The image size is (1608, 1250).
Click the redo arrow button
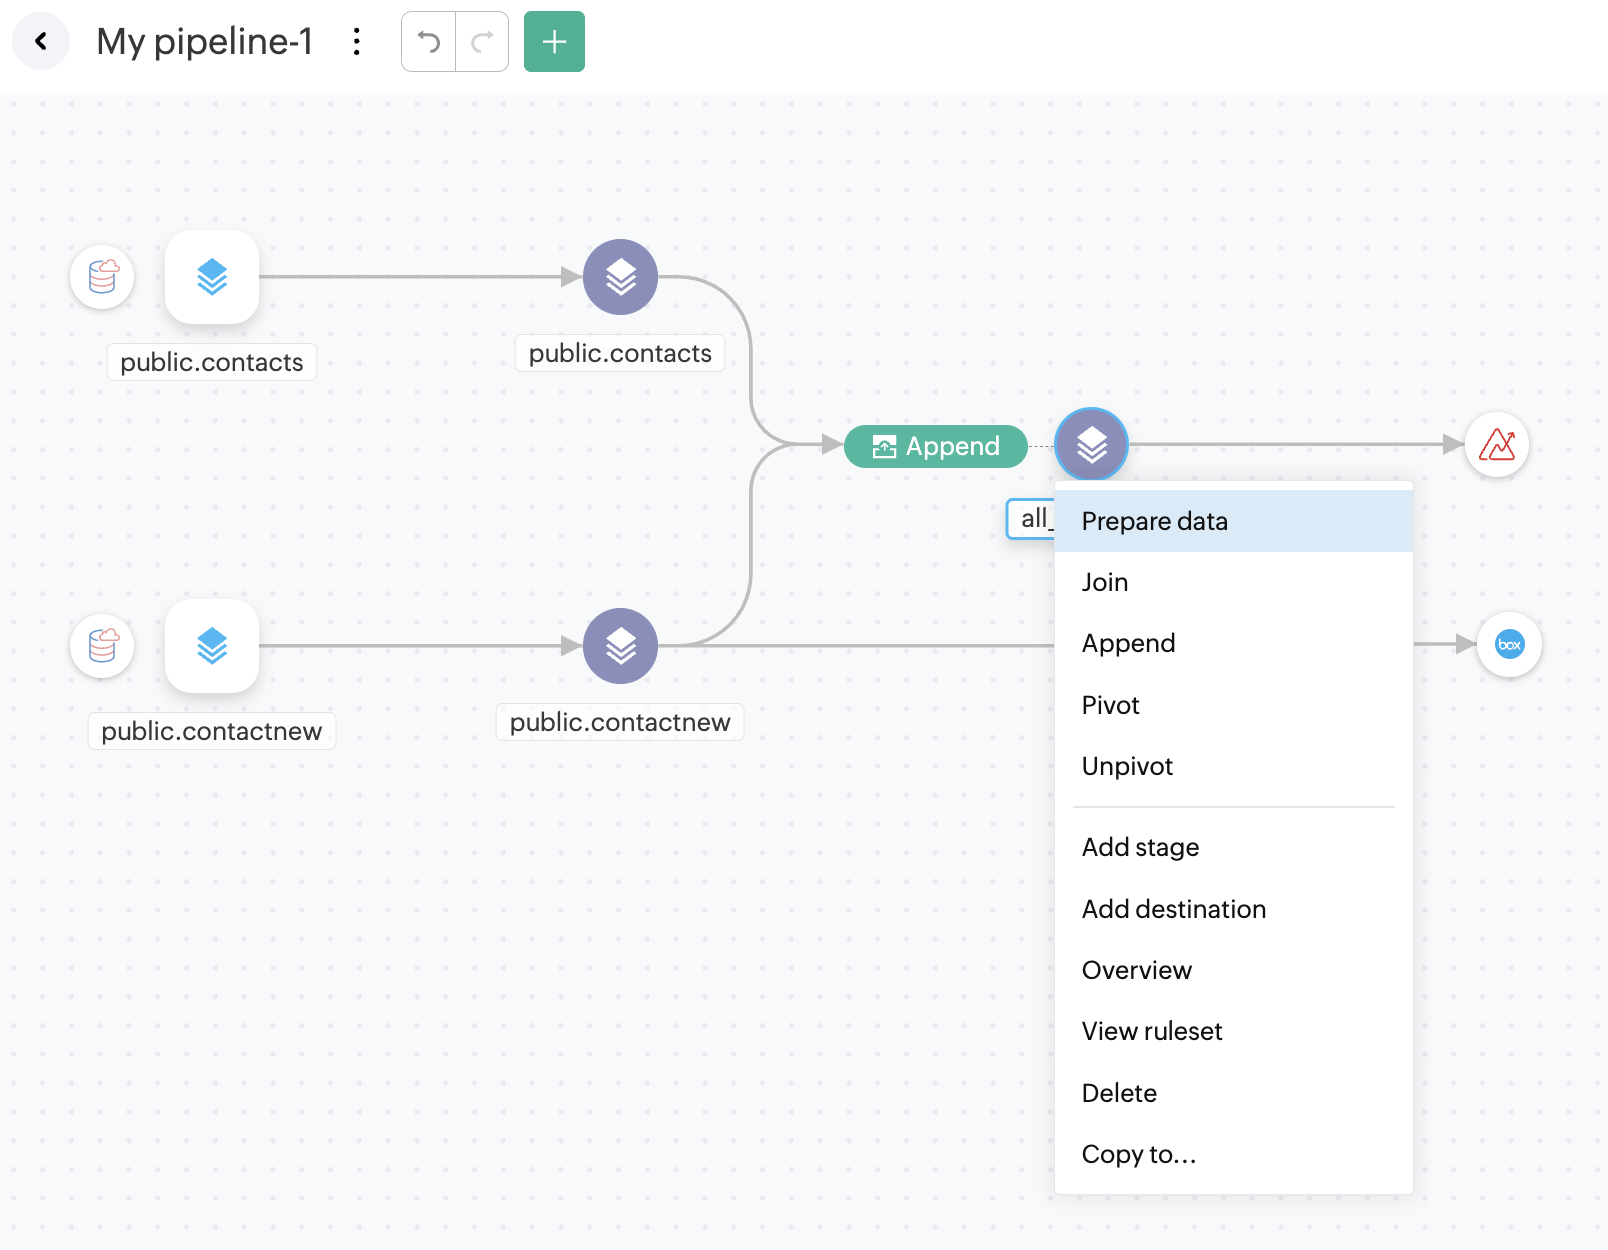(x=482, y=41)
